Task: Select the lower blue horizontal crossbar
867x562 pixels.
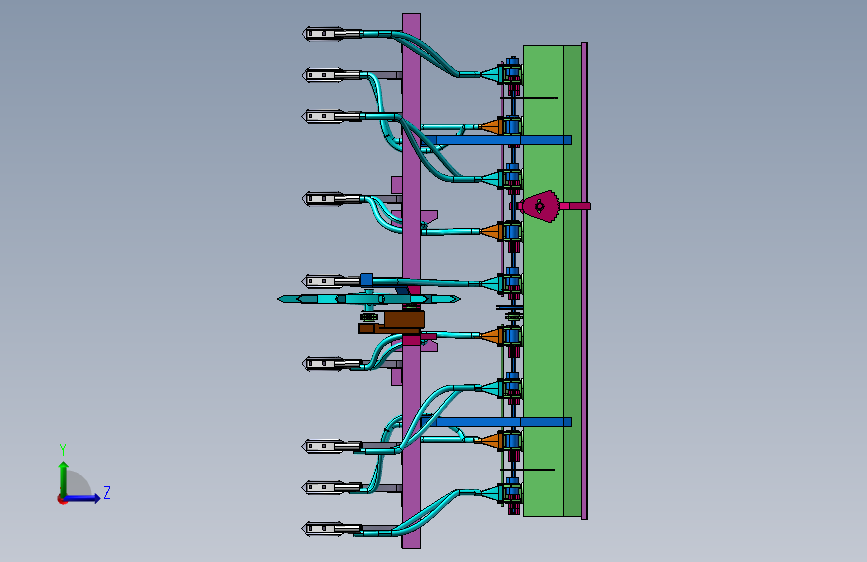Action: [496, 422]
